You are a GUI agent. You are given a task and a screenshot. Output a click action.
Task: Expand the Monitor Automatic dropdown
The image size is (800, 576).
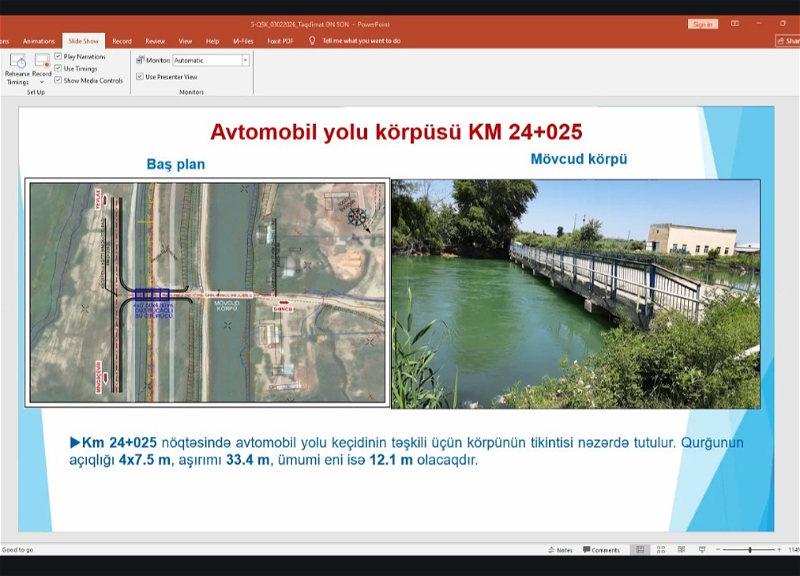coord(245,60)
